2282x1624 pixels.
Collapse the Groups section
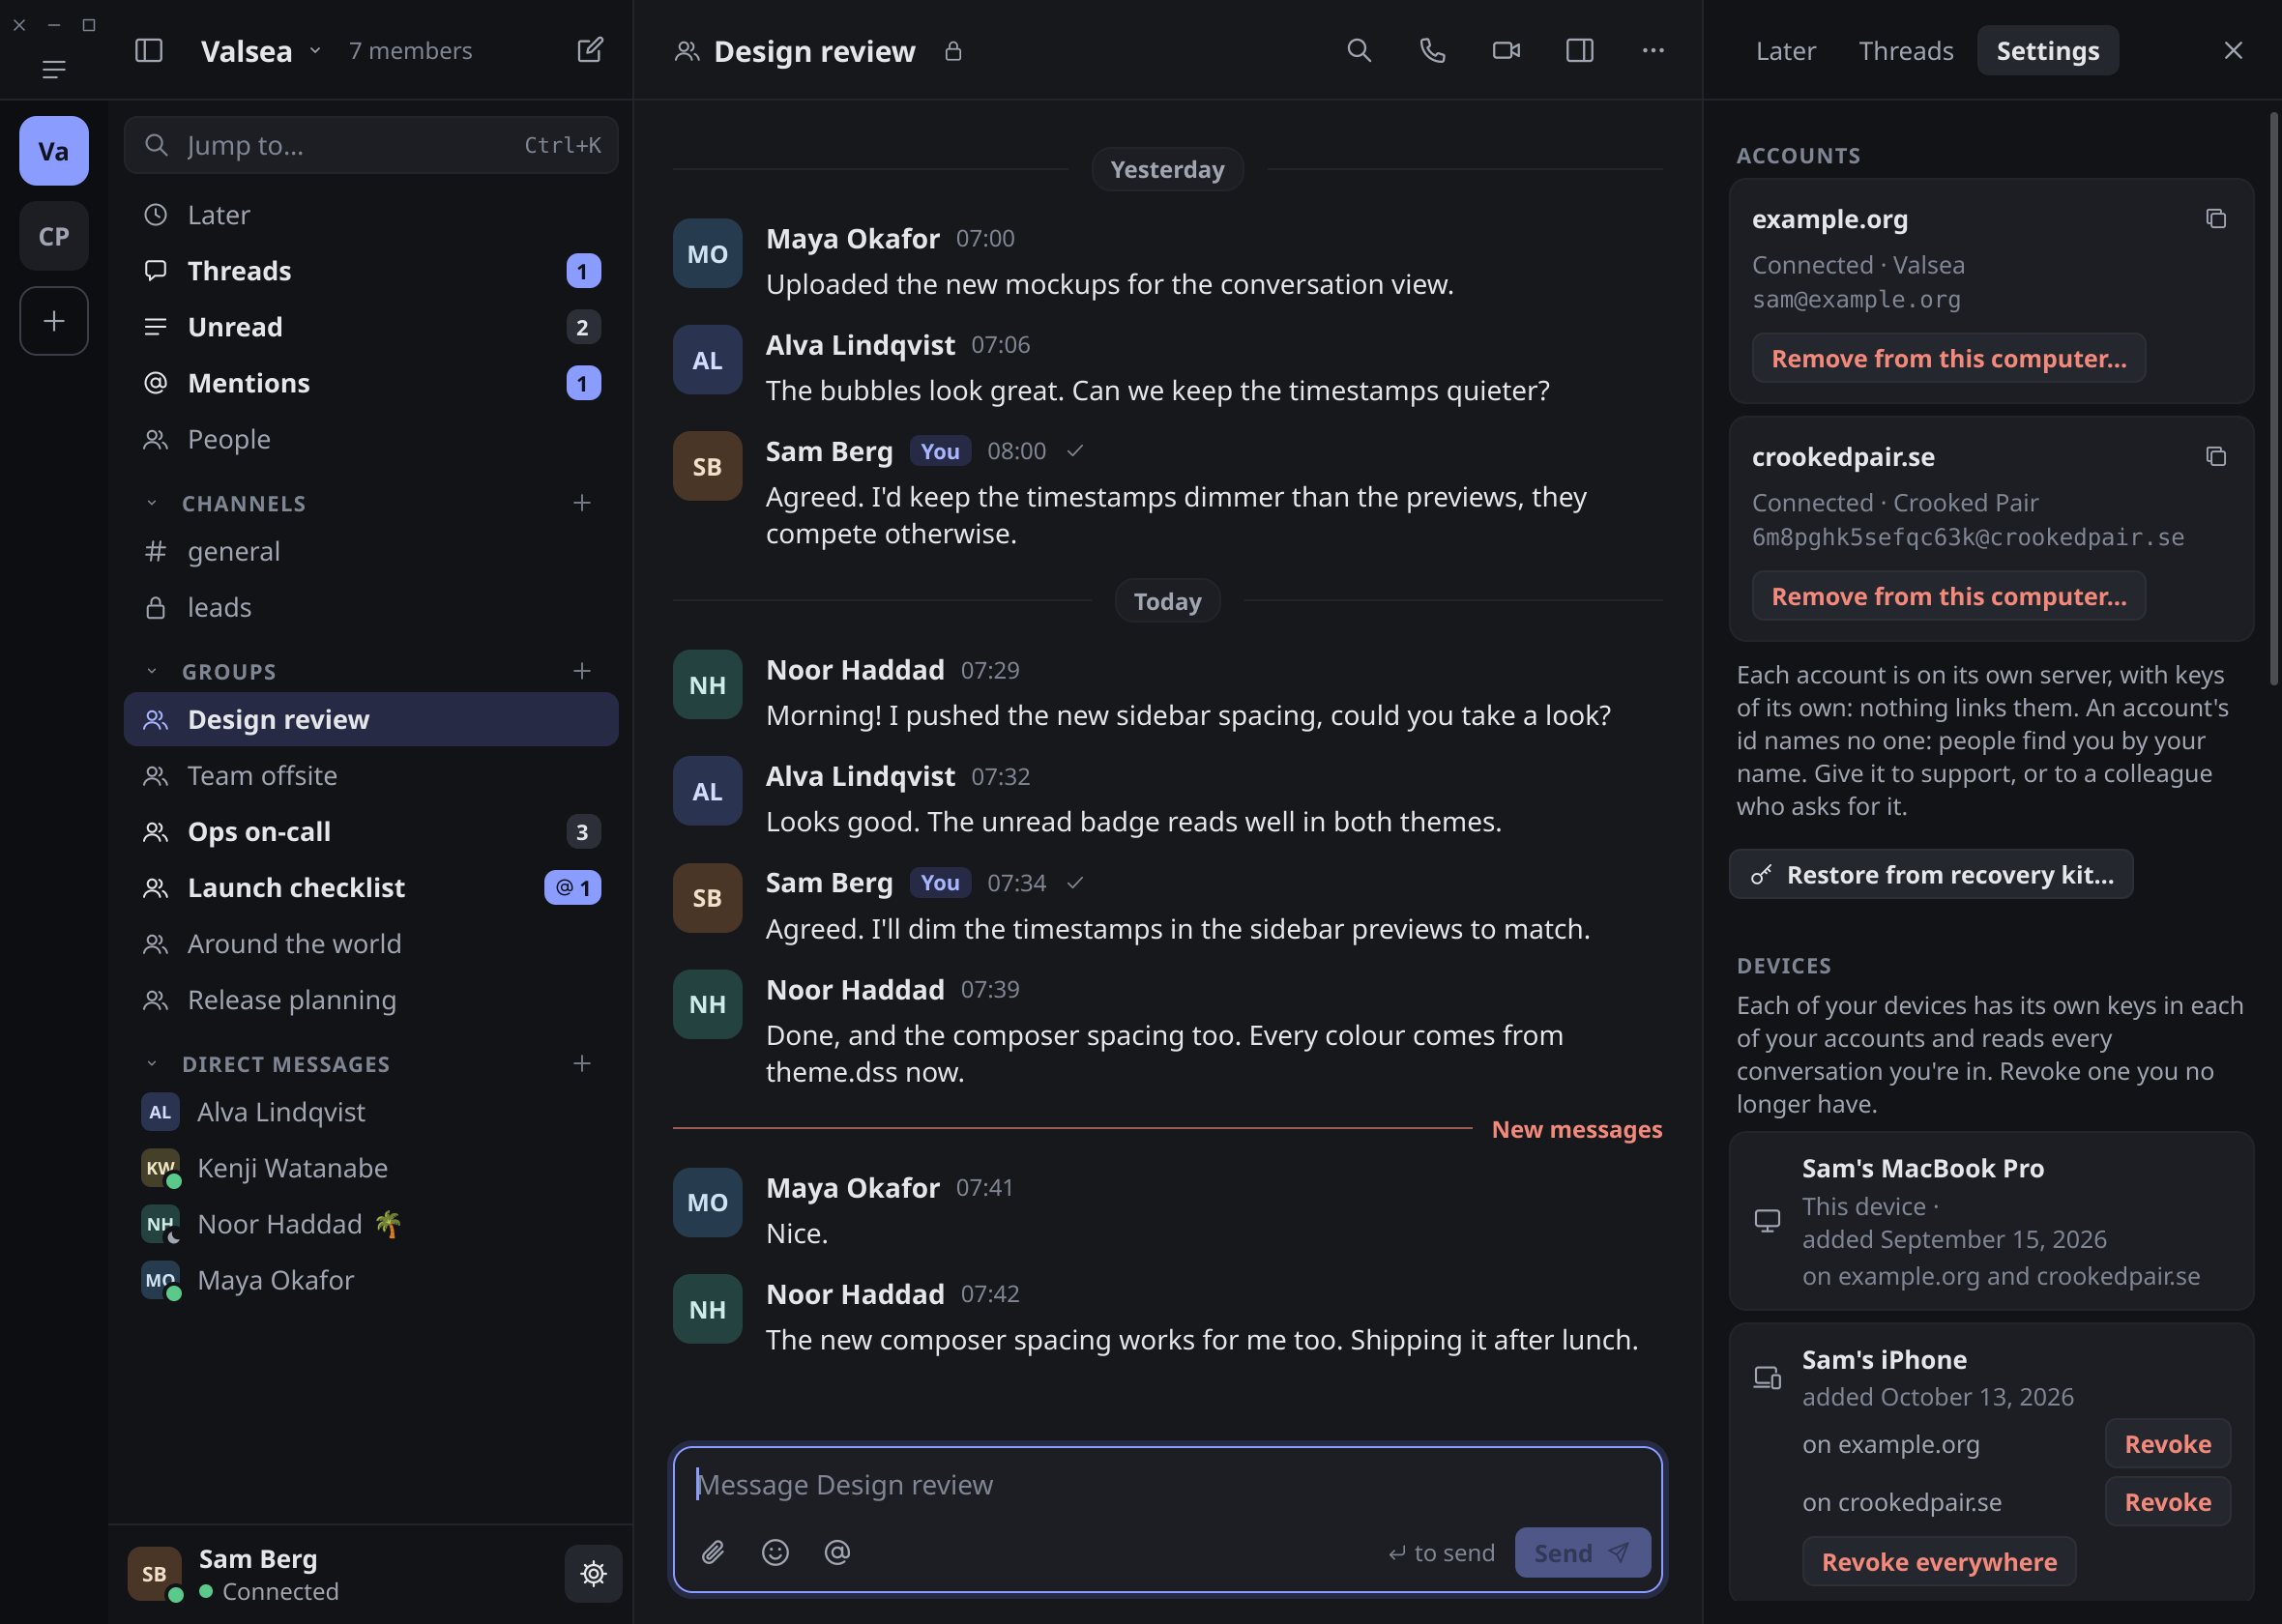tap(152, 671)
